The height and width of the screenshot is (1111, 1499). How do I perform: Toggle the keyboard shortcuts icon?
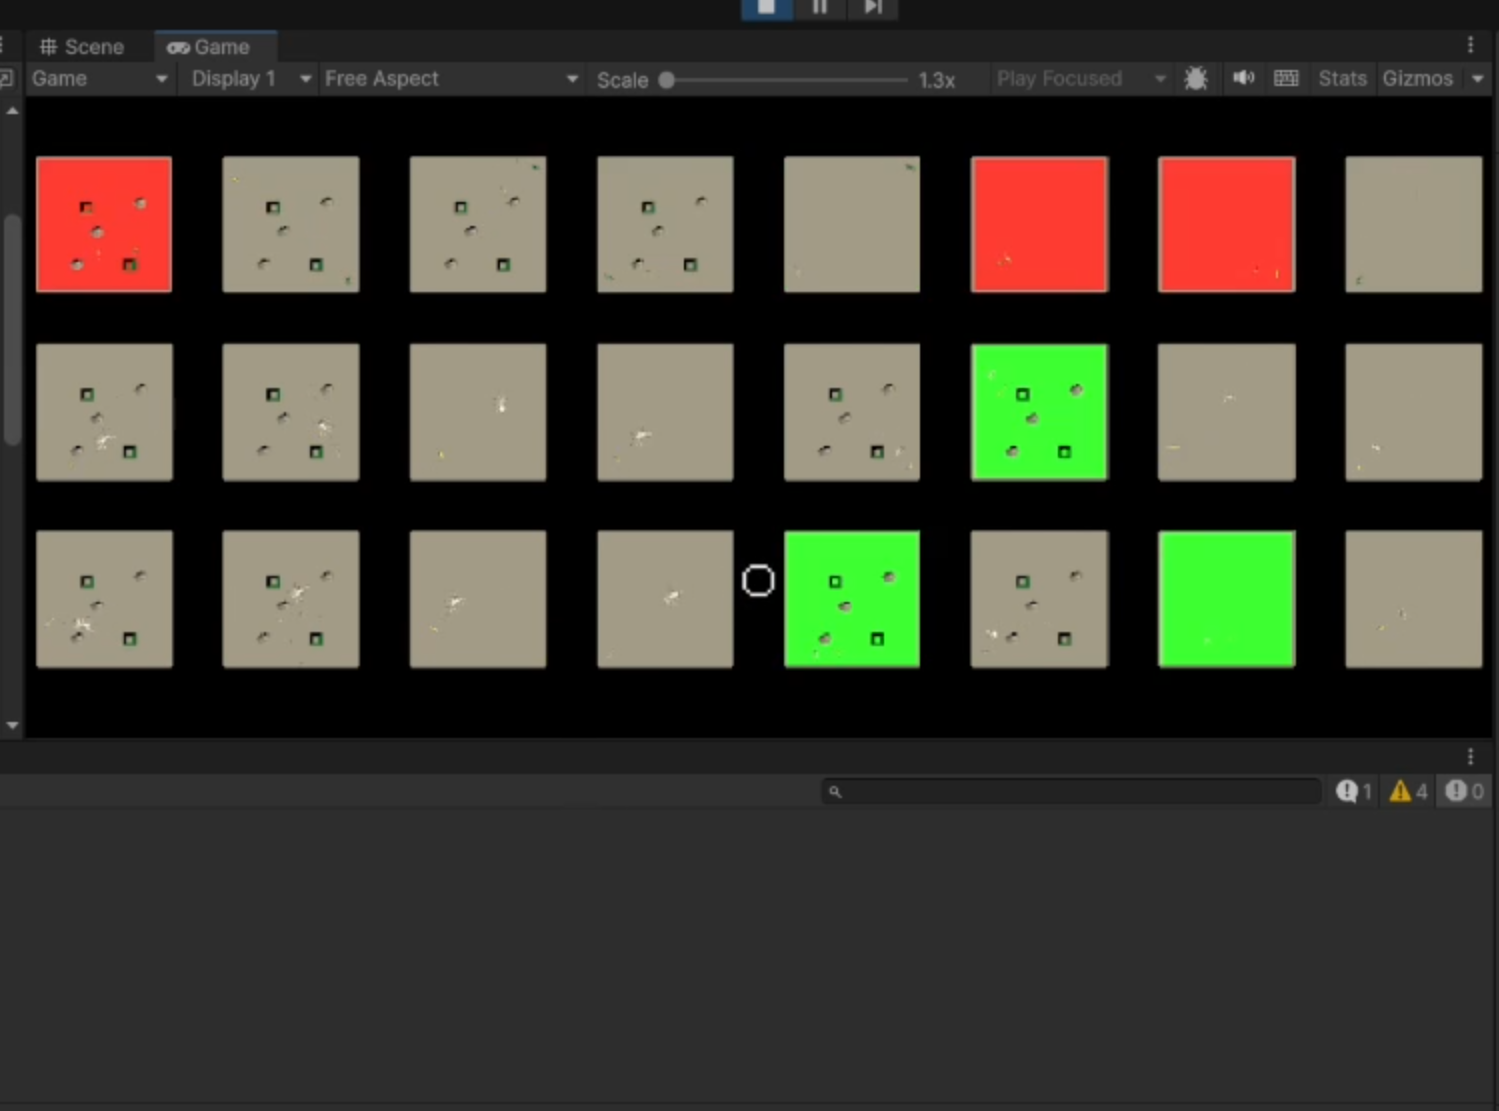tap(1287, 79)
